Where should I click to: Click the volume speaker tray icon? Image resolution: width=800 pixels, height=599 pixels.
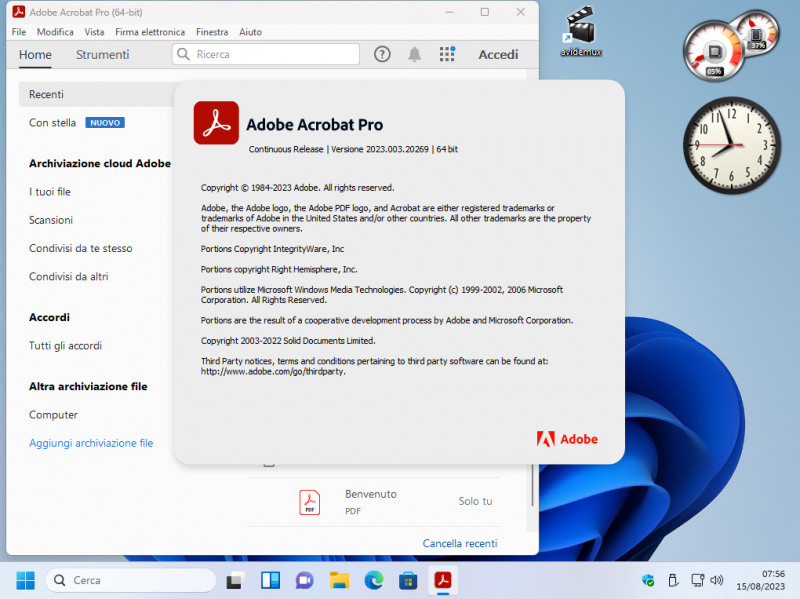(x=717, y=580)
